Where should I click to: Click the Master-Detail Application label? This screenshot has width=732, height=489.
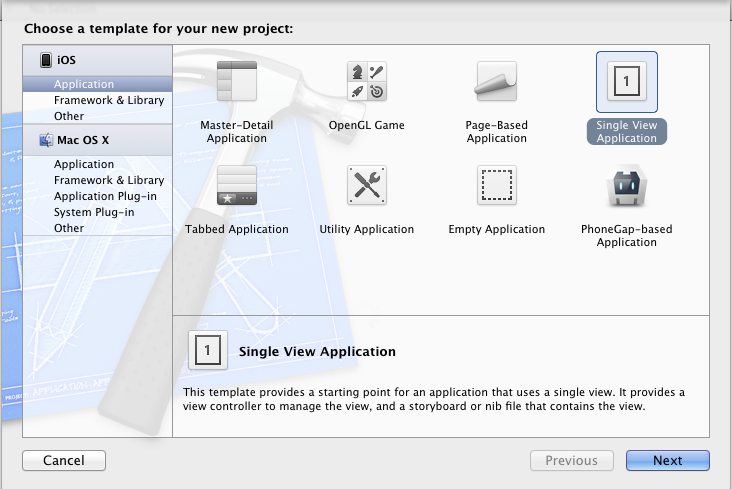[237, 132]
